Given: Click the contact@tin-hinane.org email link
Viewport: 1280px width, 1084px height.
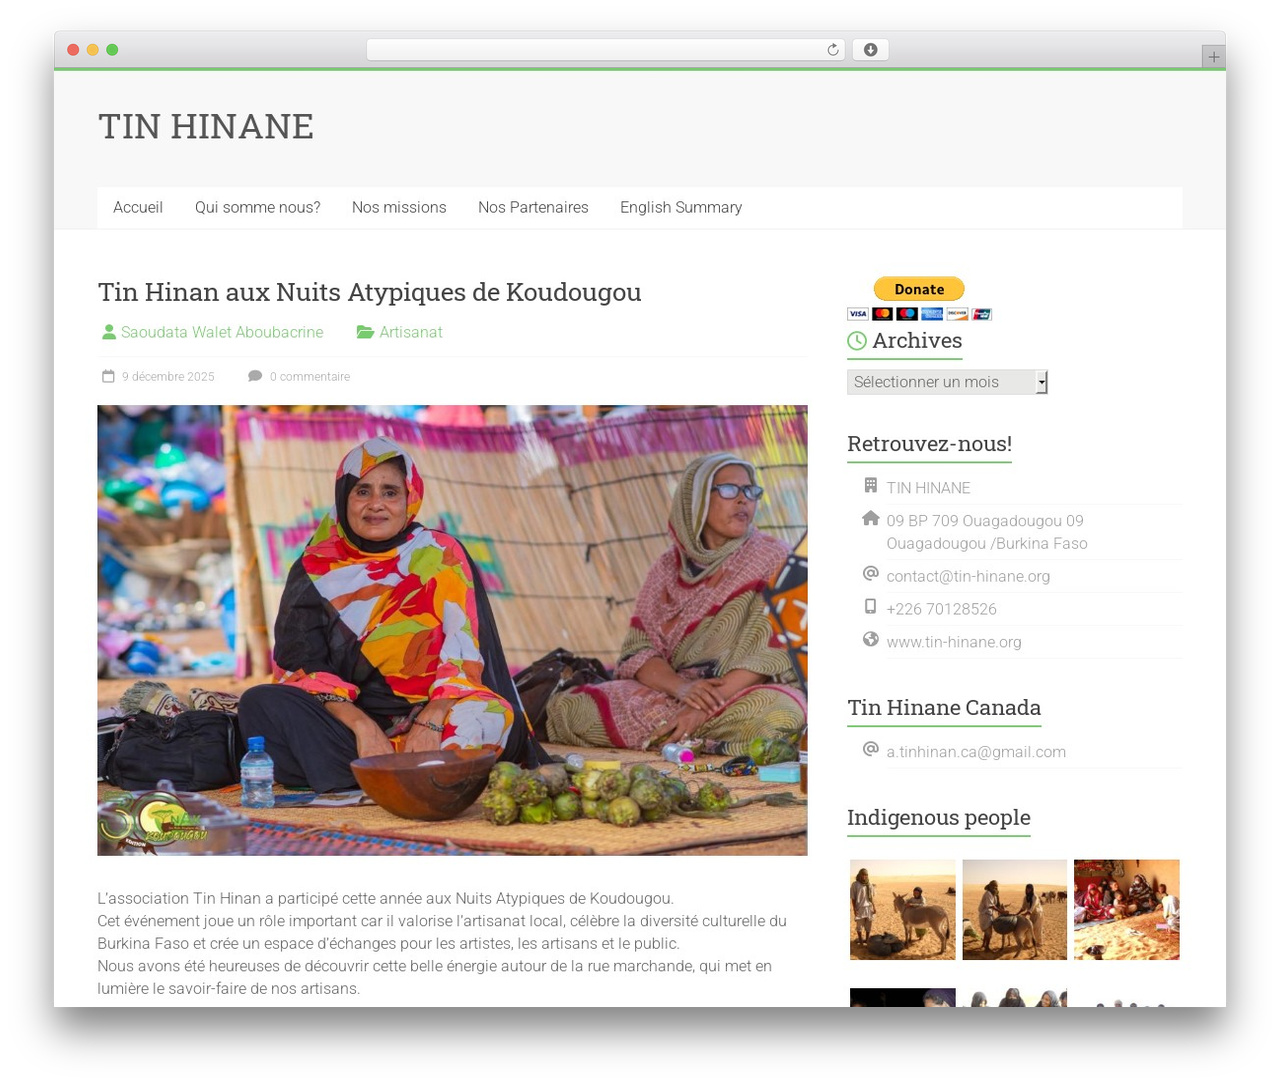Looking at the screenshot, I should click(968, 576).
